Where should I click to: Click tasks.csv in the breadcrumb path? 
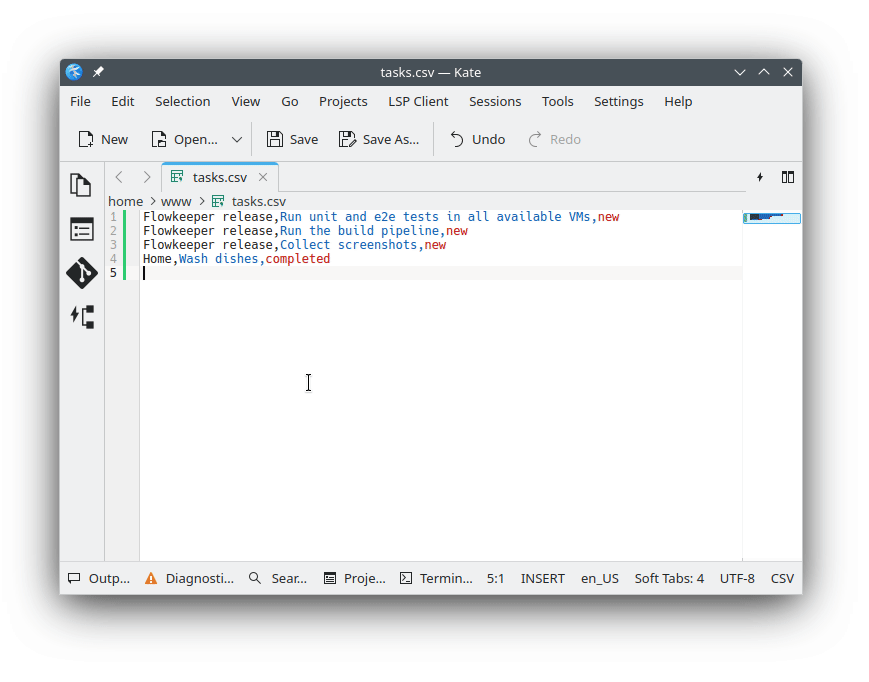(249, 201)
